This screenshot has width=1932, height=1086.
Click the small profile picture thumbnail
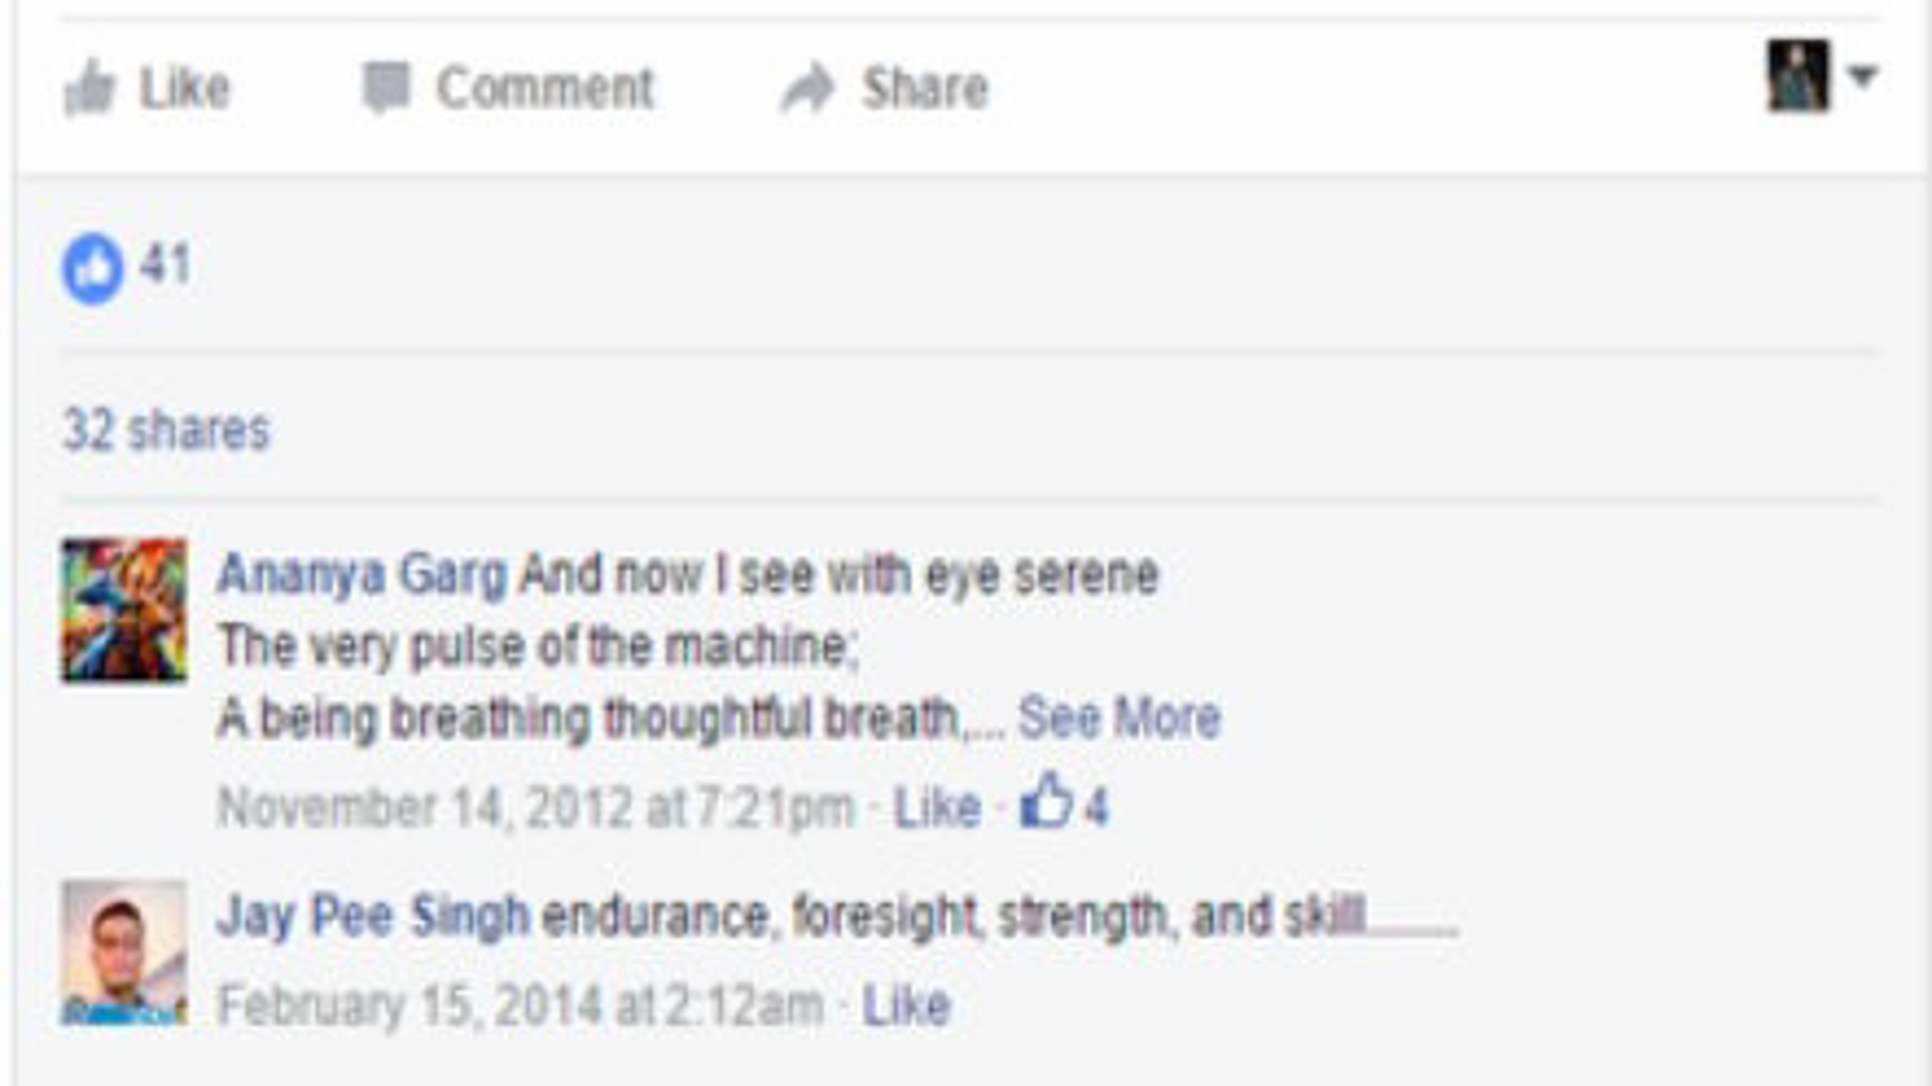pyautogui.click(x=1798, y=76)
